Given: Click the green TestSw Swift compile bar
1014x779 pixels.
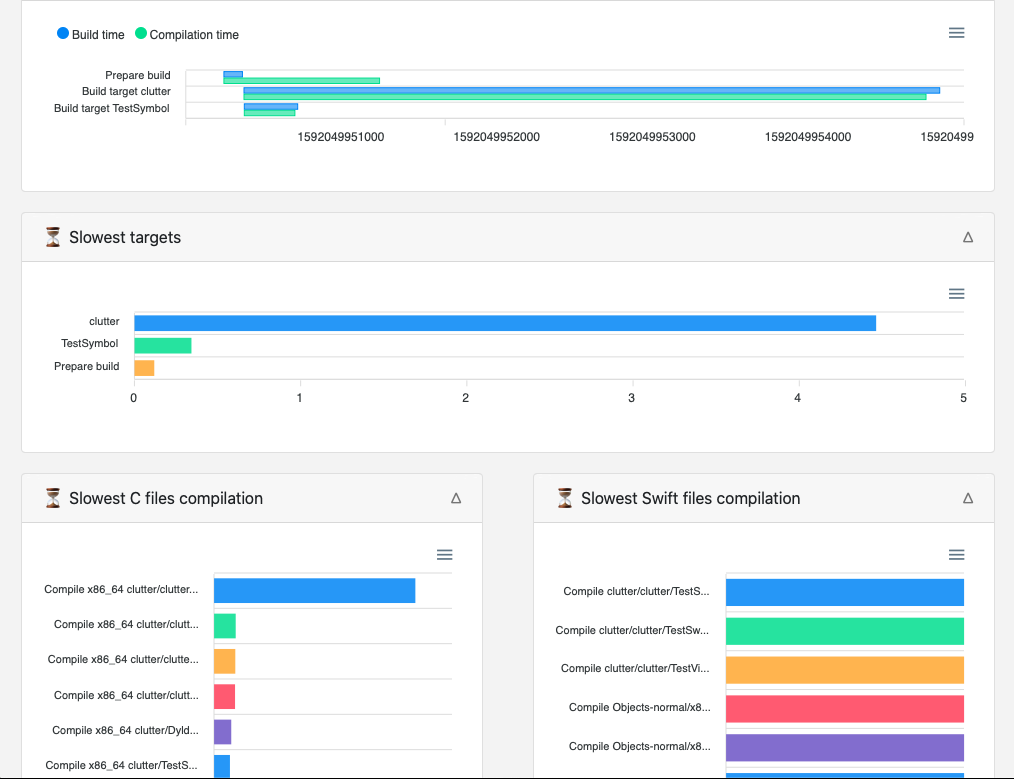Looking at the screenshot, I should tap(845, 632).
